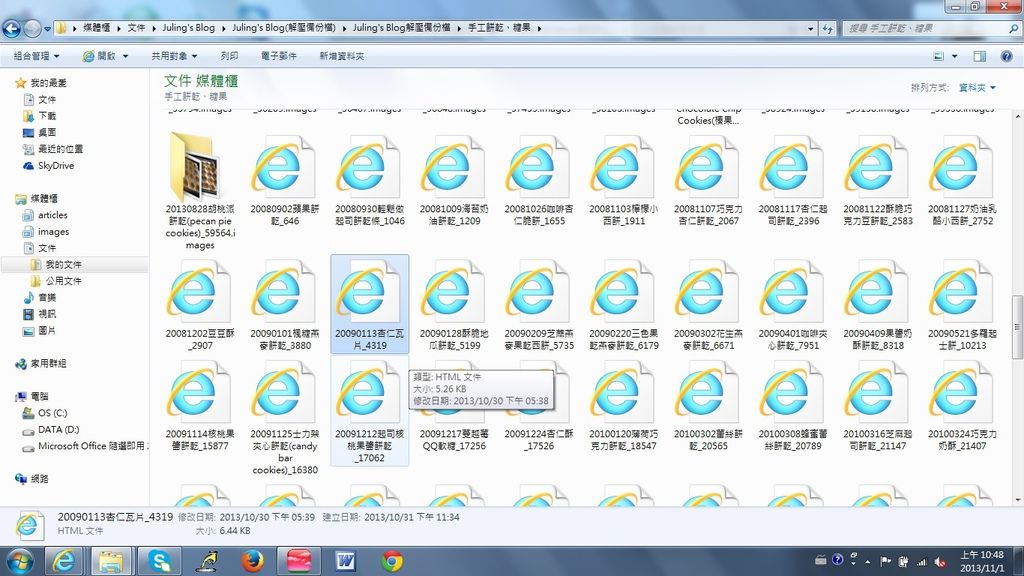Click the Explorer forward arrow button
This screenshot has width=1024, height=576.
(32, 28)
